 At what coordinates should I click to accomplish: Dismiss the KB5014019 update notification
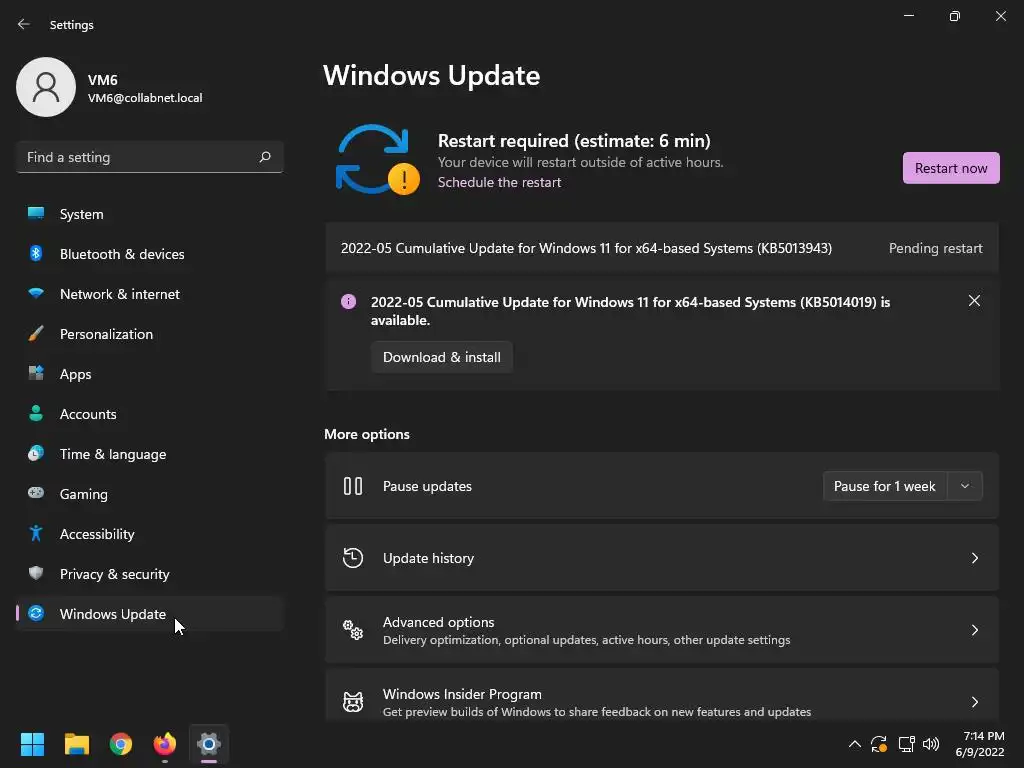[x=974, y=301]
